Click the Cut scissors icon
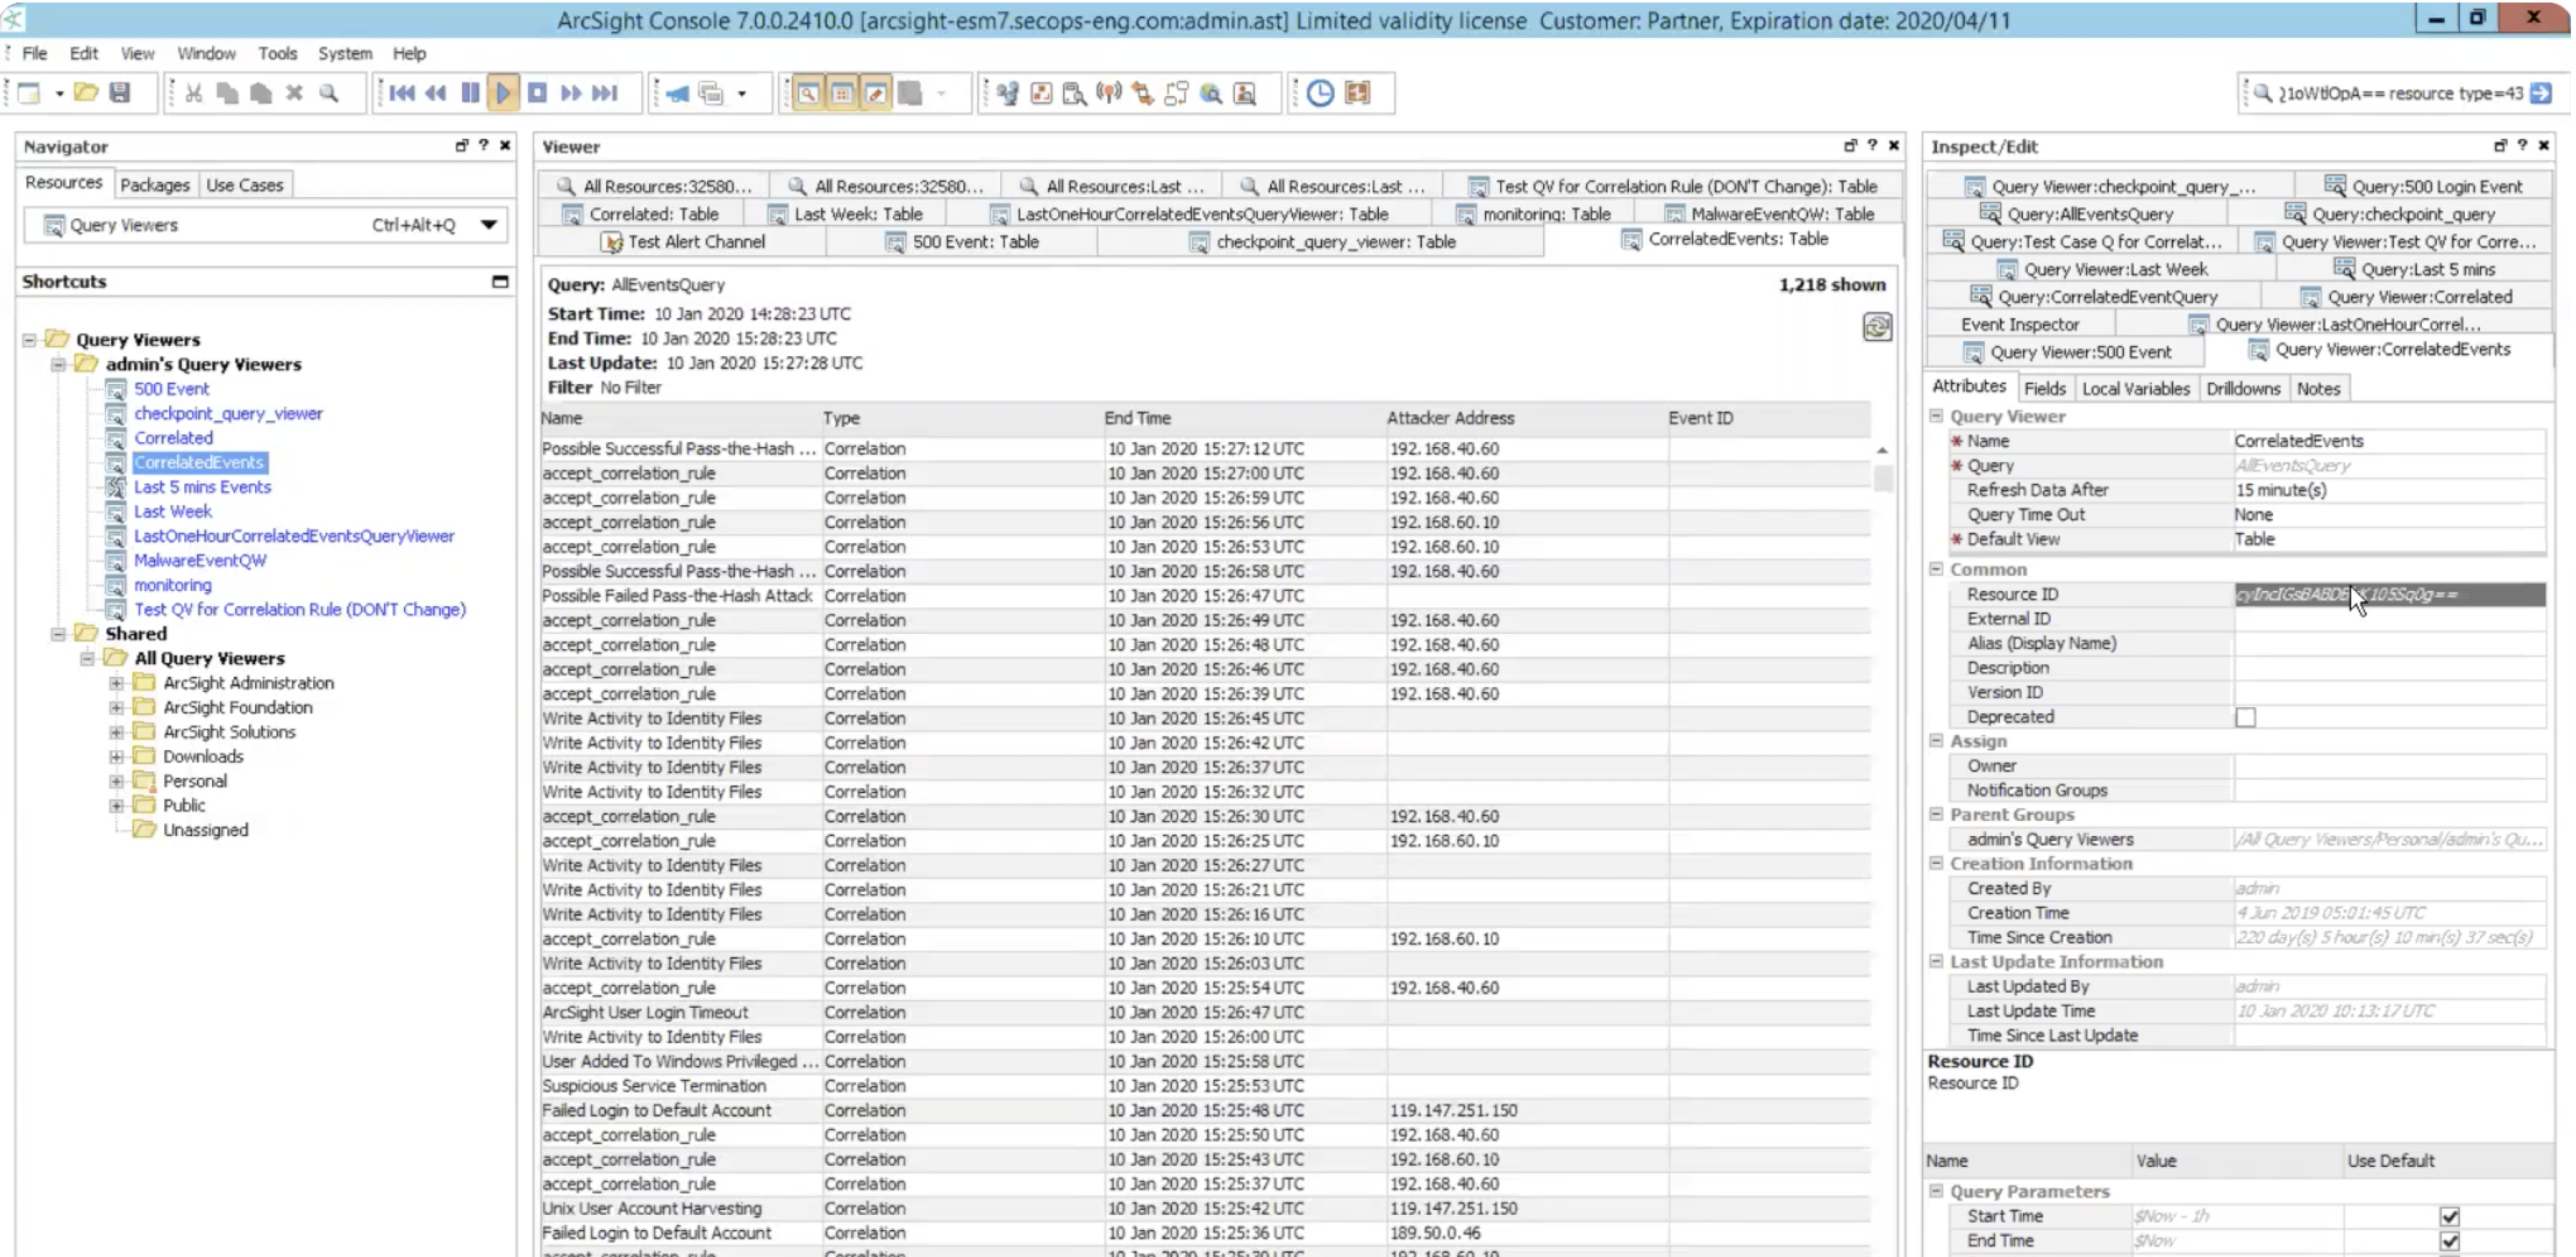 (x=194, y=93)
